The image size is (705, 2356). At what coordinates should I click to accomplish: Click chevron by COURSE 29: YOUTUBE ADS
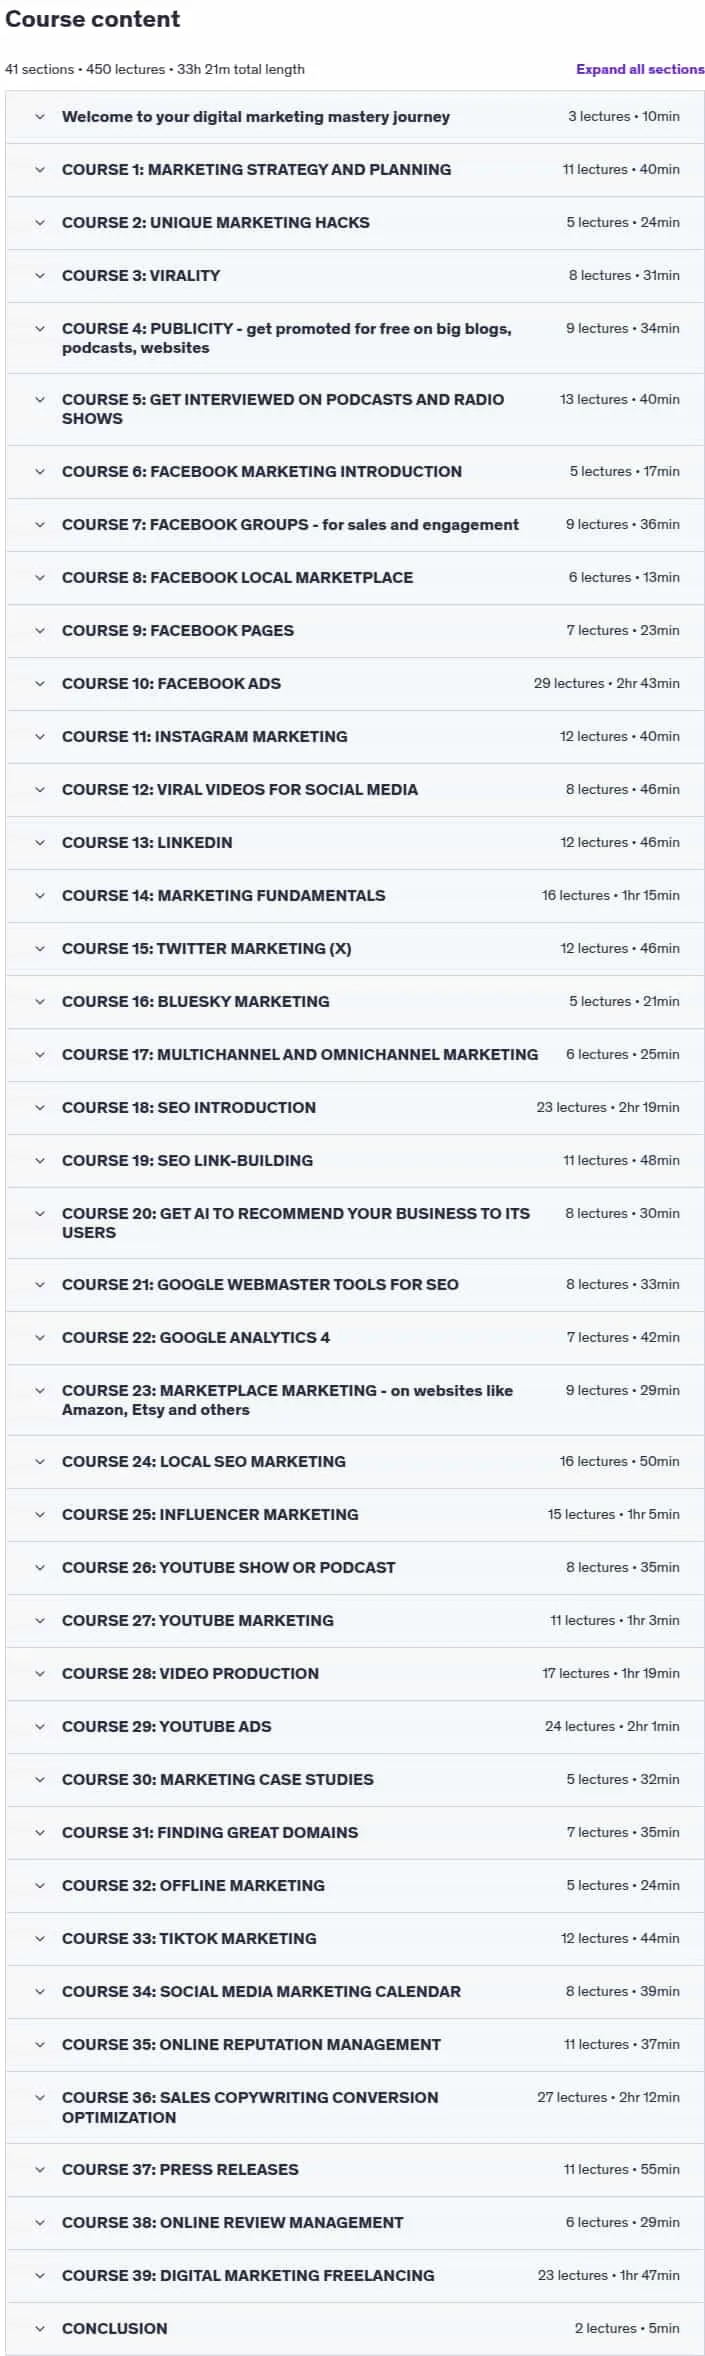point(40,1727)
